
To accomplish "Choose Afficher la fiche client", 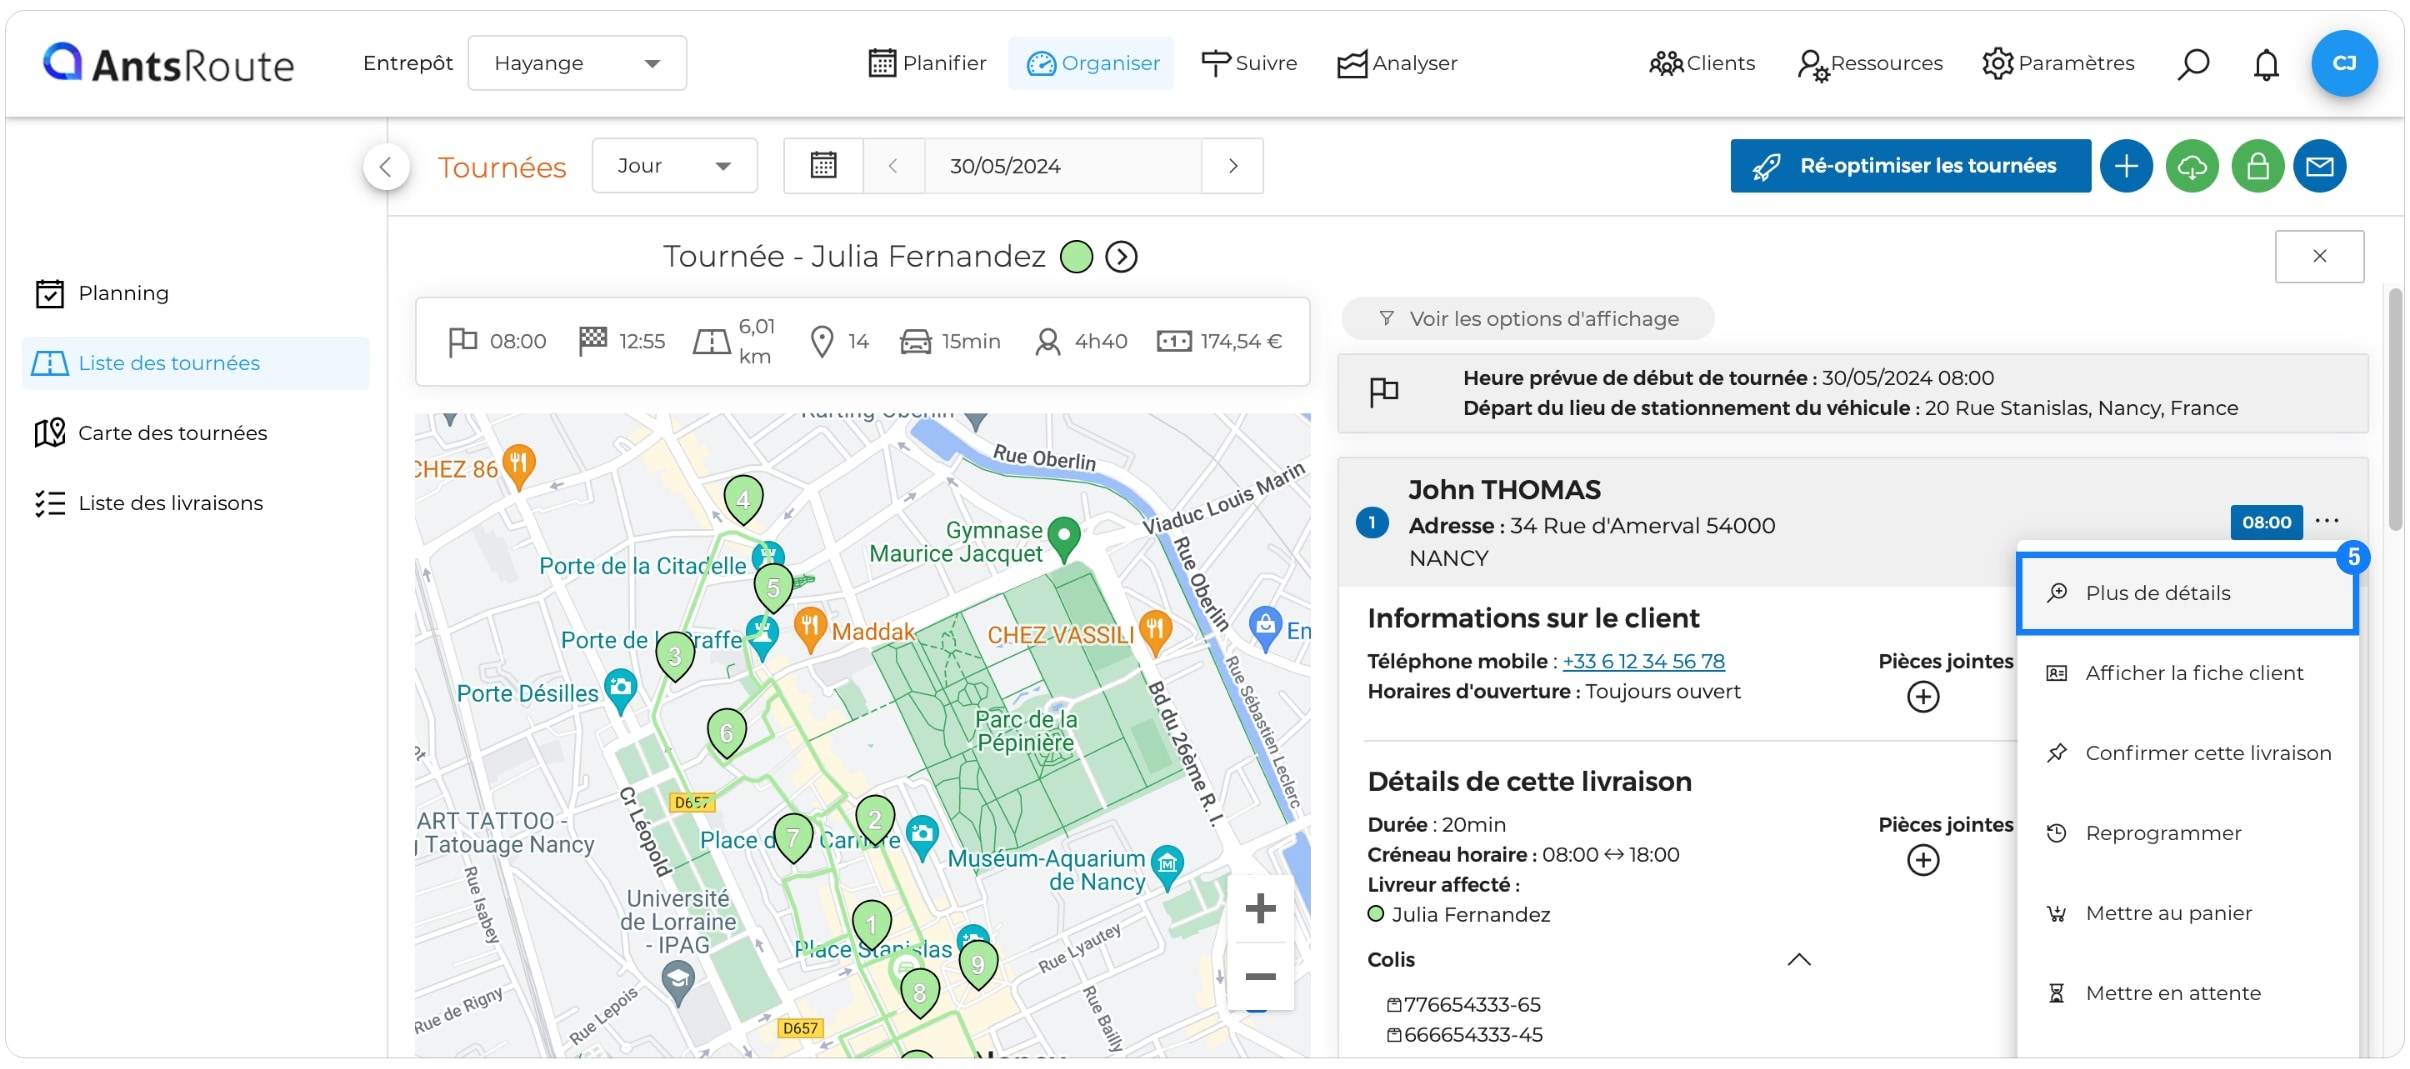I will 2188,673.
